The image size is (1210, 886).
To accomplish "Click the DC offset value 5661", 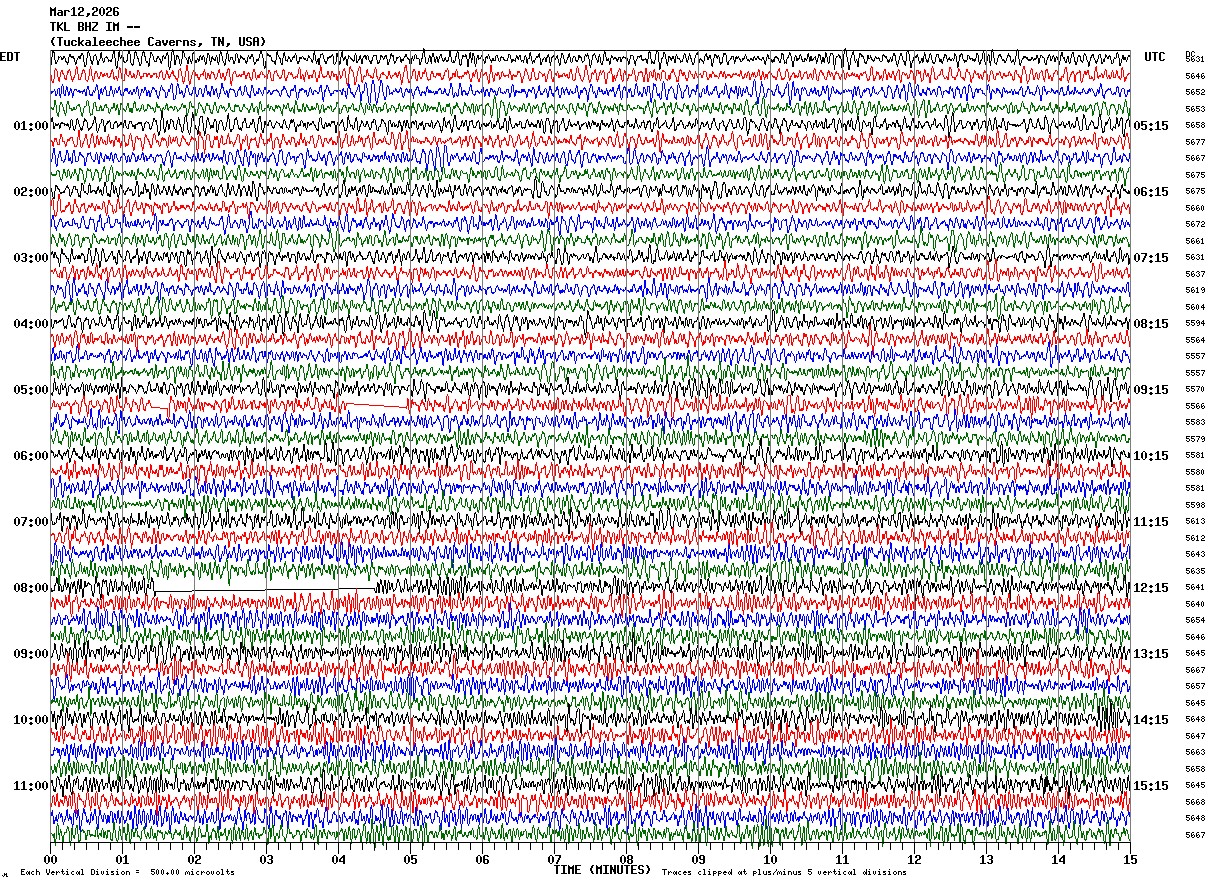I will 1195,241.
